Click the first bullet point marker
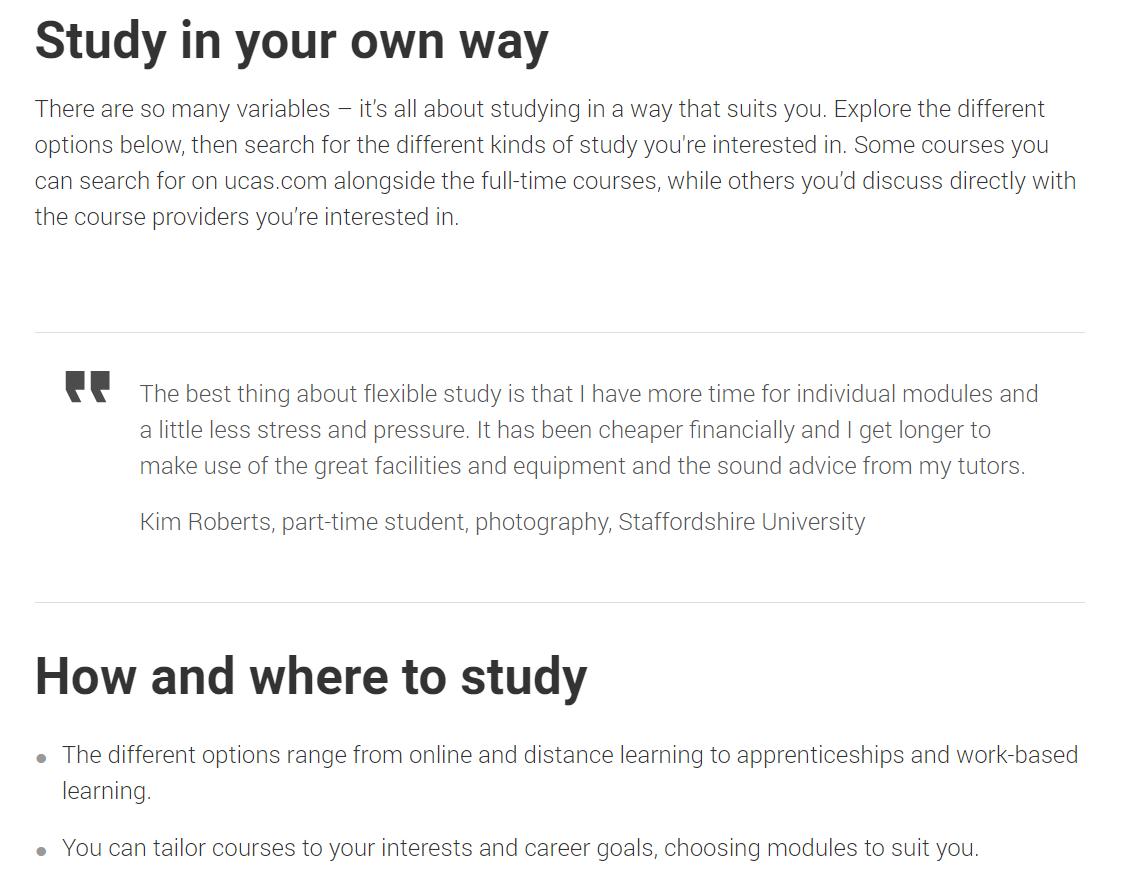The width and height of the screenshot is (1123, 889). coord(42,758)
